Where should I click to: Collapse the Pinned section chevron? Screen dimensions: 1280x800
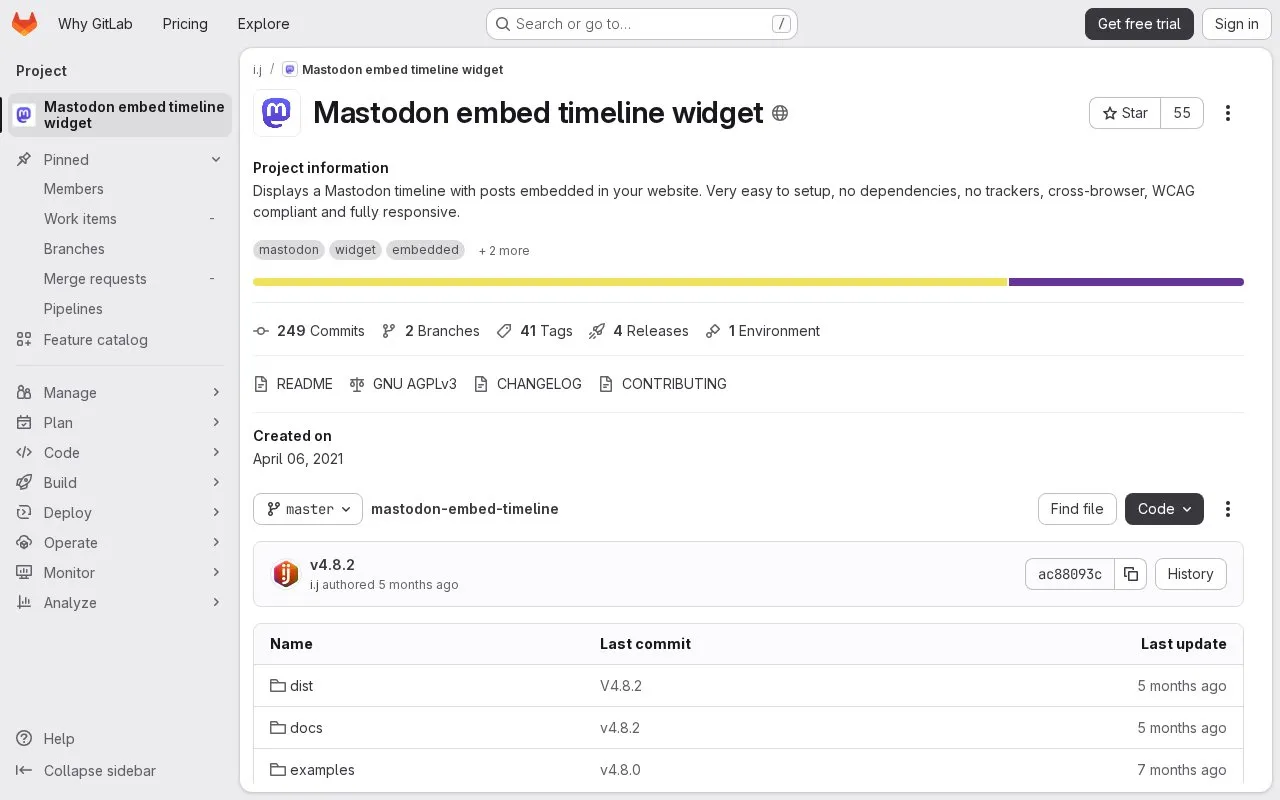pos(216,160)
